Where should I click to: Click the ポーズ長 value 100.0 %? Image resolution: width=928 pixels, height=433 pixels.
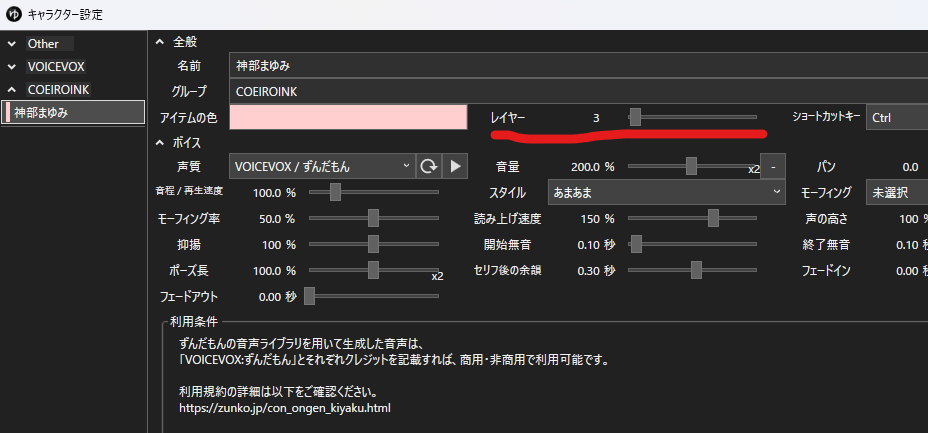[x=274, y=271]
